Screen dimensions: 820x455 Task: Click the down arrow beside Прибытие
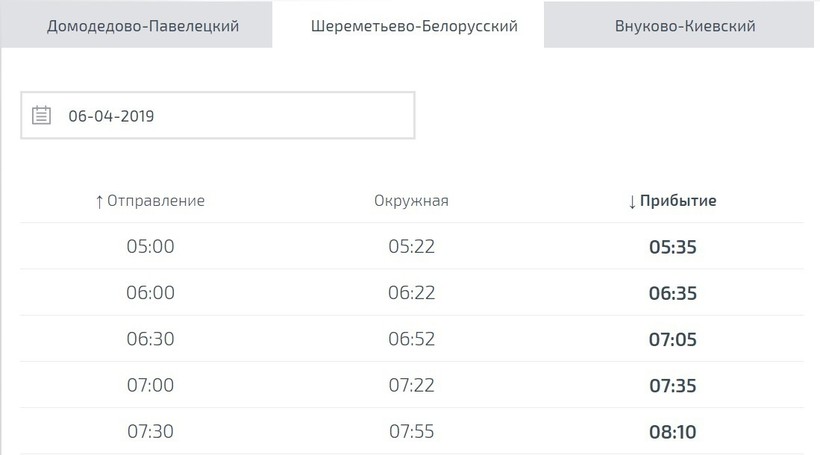coord(632,201)
